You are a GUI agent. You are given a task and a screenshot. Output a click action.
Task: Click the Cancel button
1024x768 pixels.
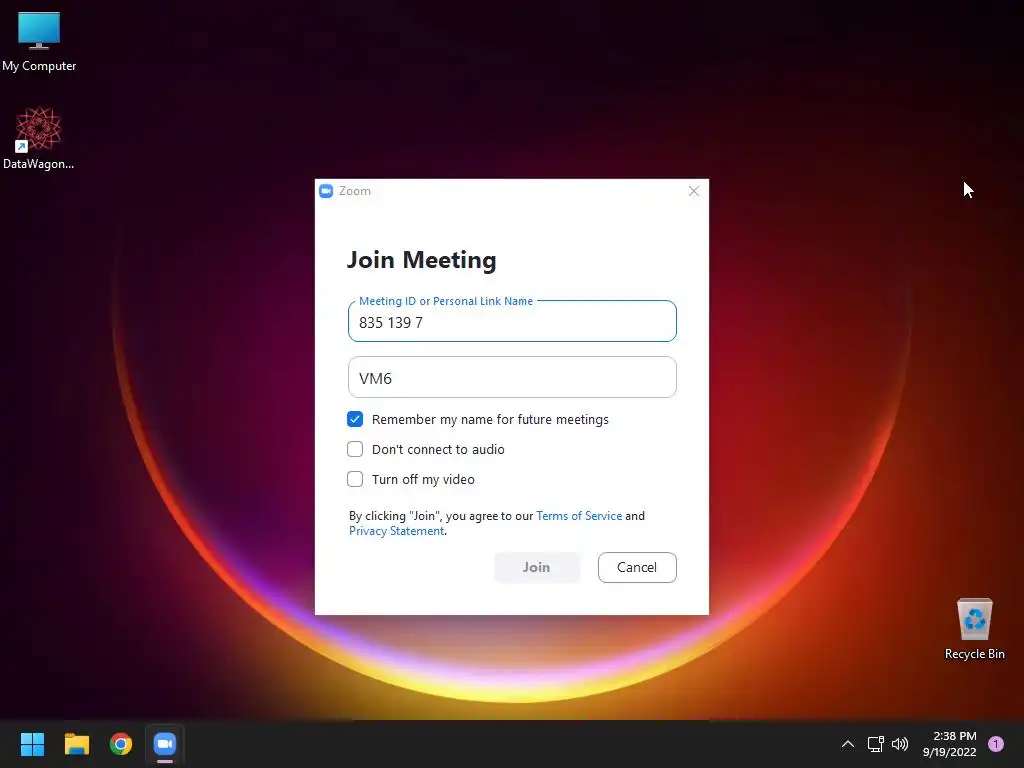[x=637, y=567]
